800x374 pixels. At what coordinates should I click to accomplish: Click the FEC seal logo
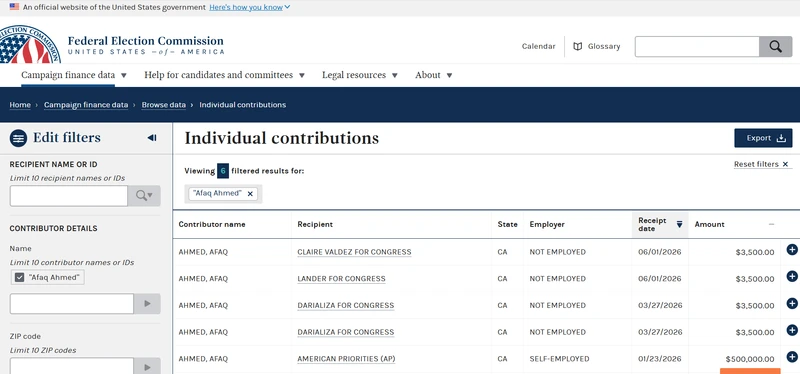(30, 45)
